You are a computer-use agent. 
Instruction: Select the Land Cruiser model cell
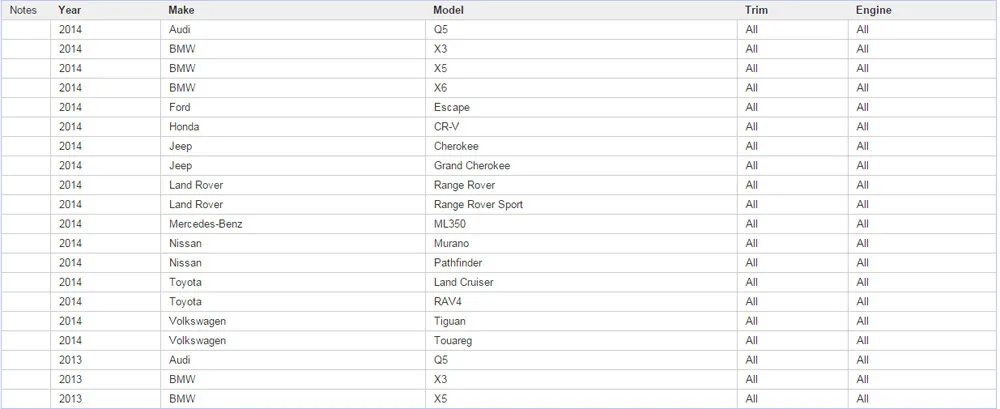pos(581,282)
